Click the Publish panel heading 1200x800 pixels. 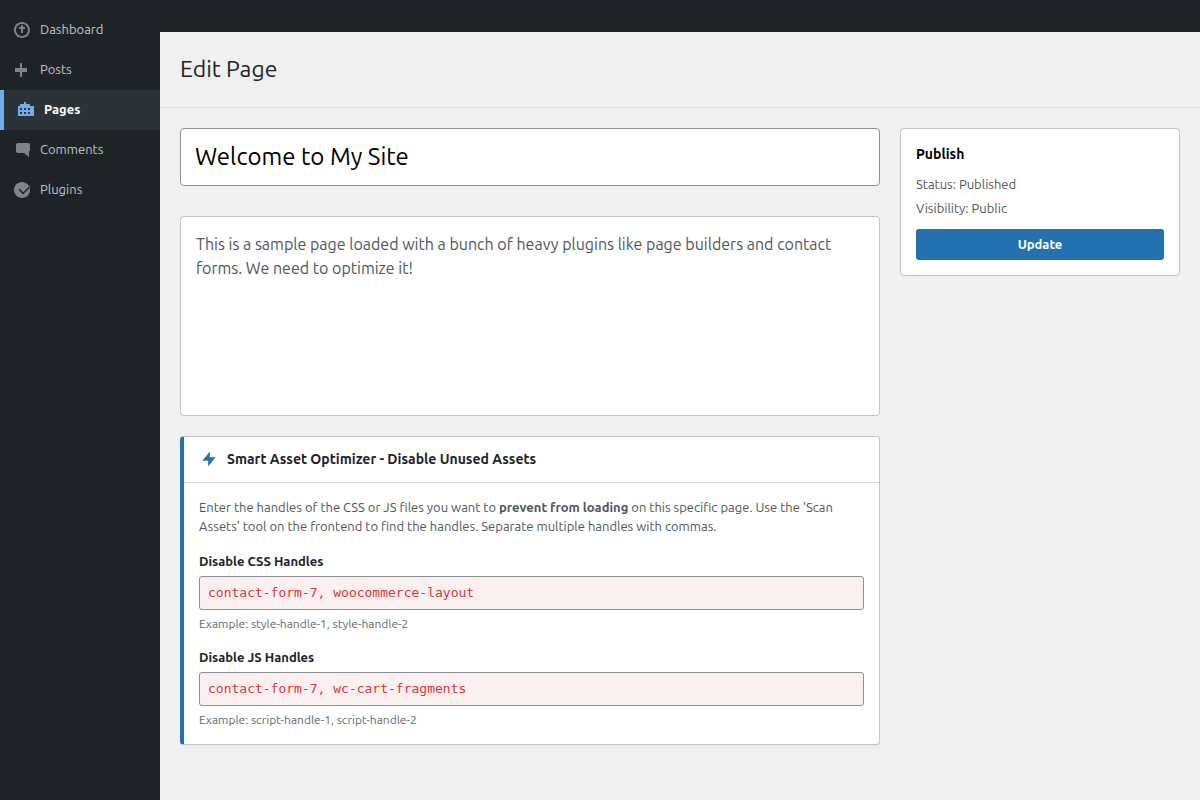click(x=940, y=153)
